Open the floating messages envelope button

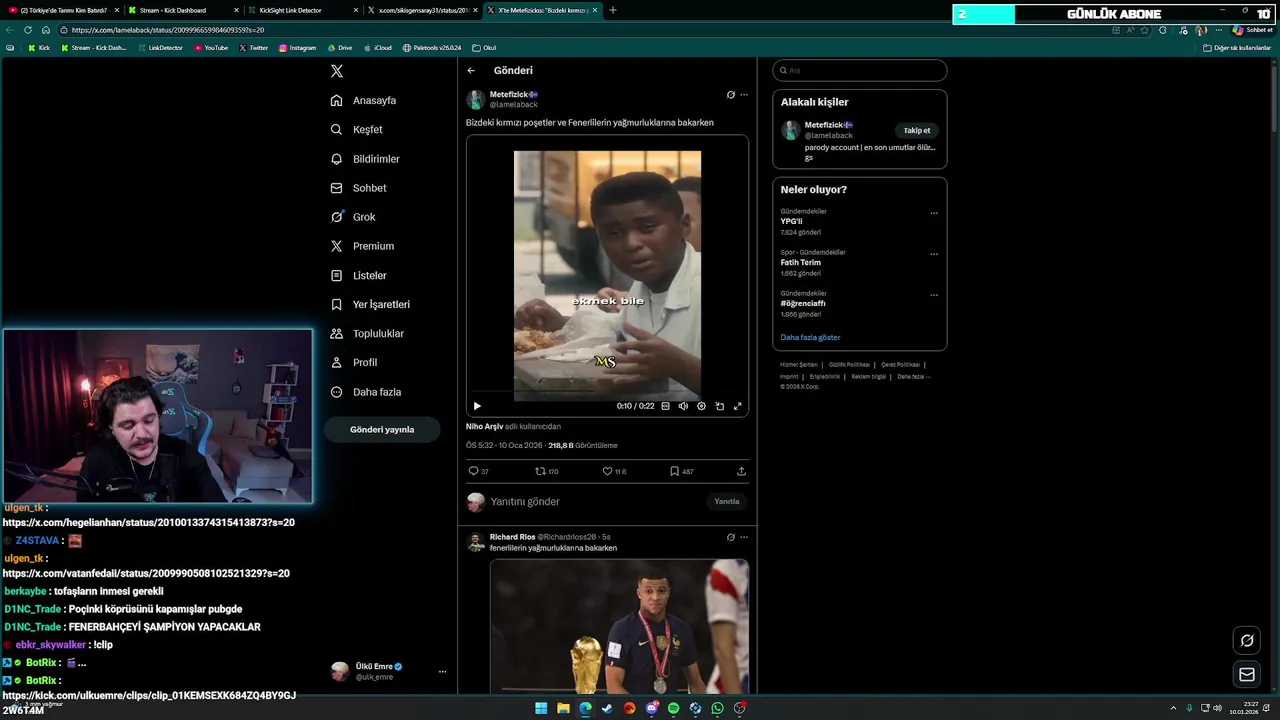point(1247,675)
